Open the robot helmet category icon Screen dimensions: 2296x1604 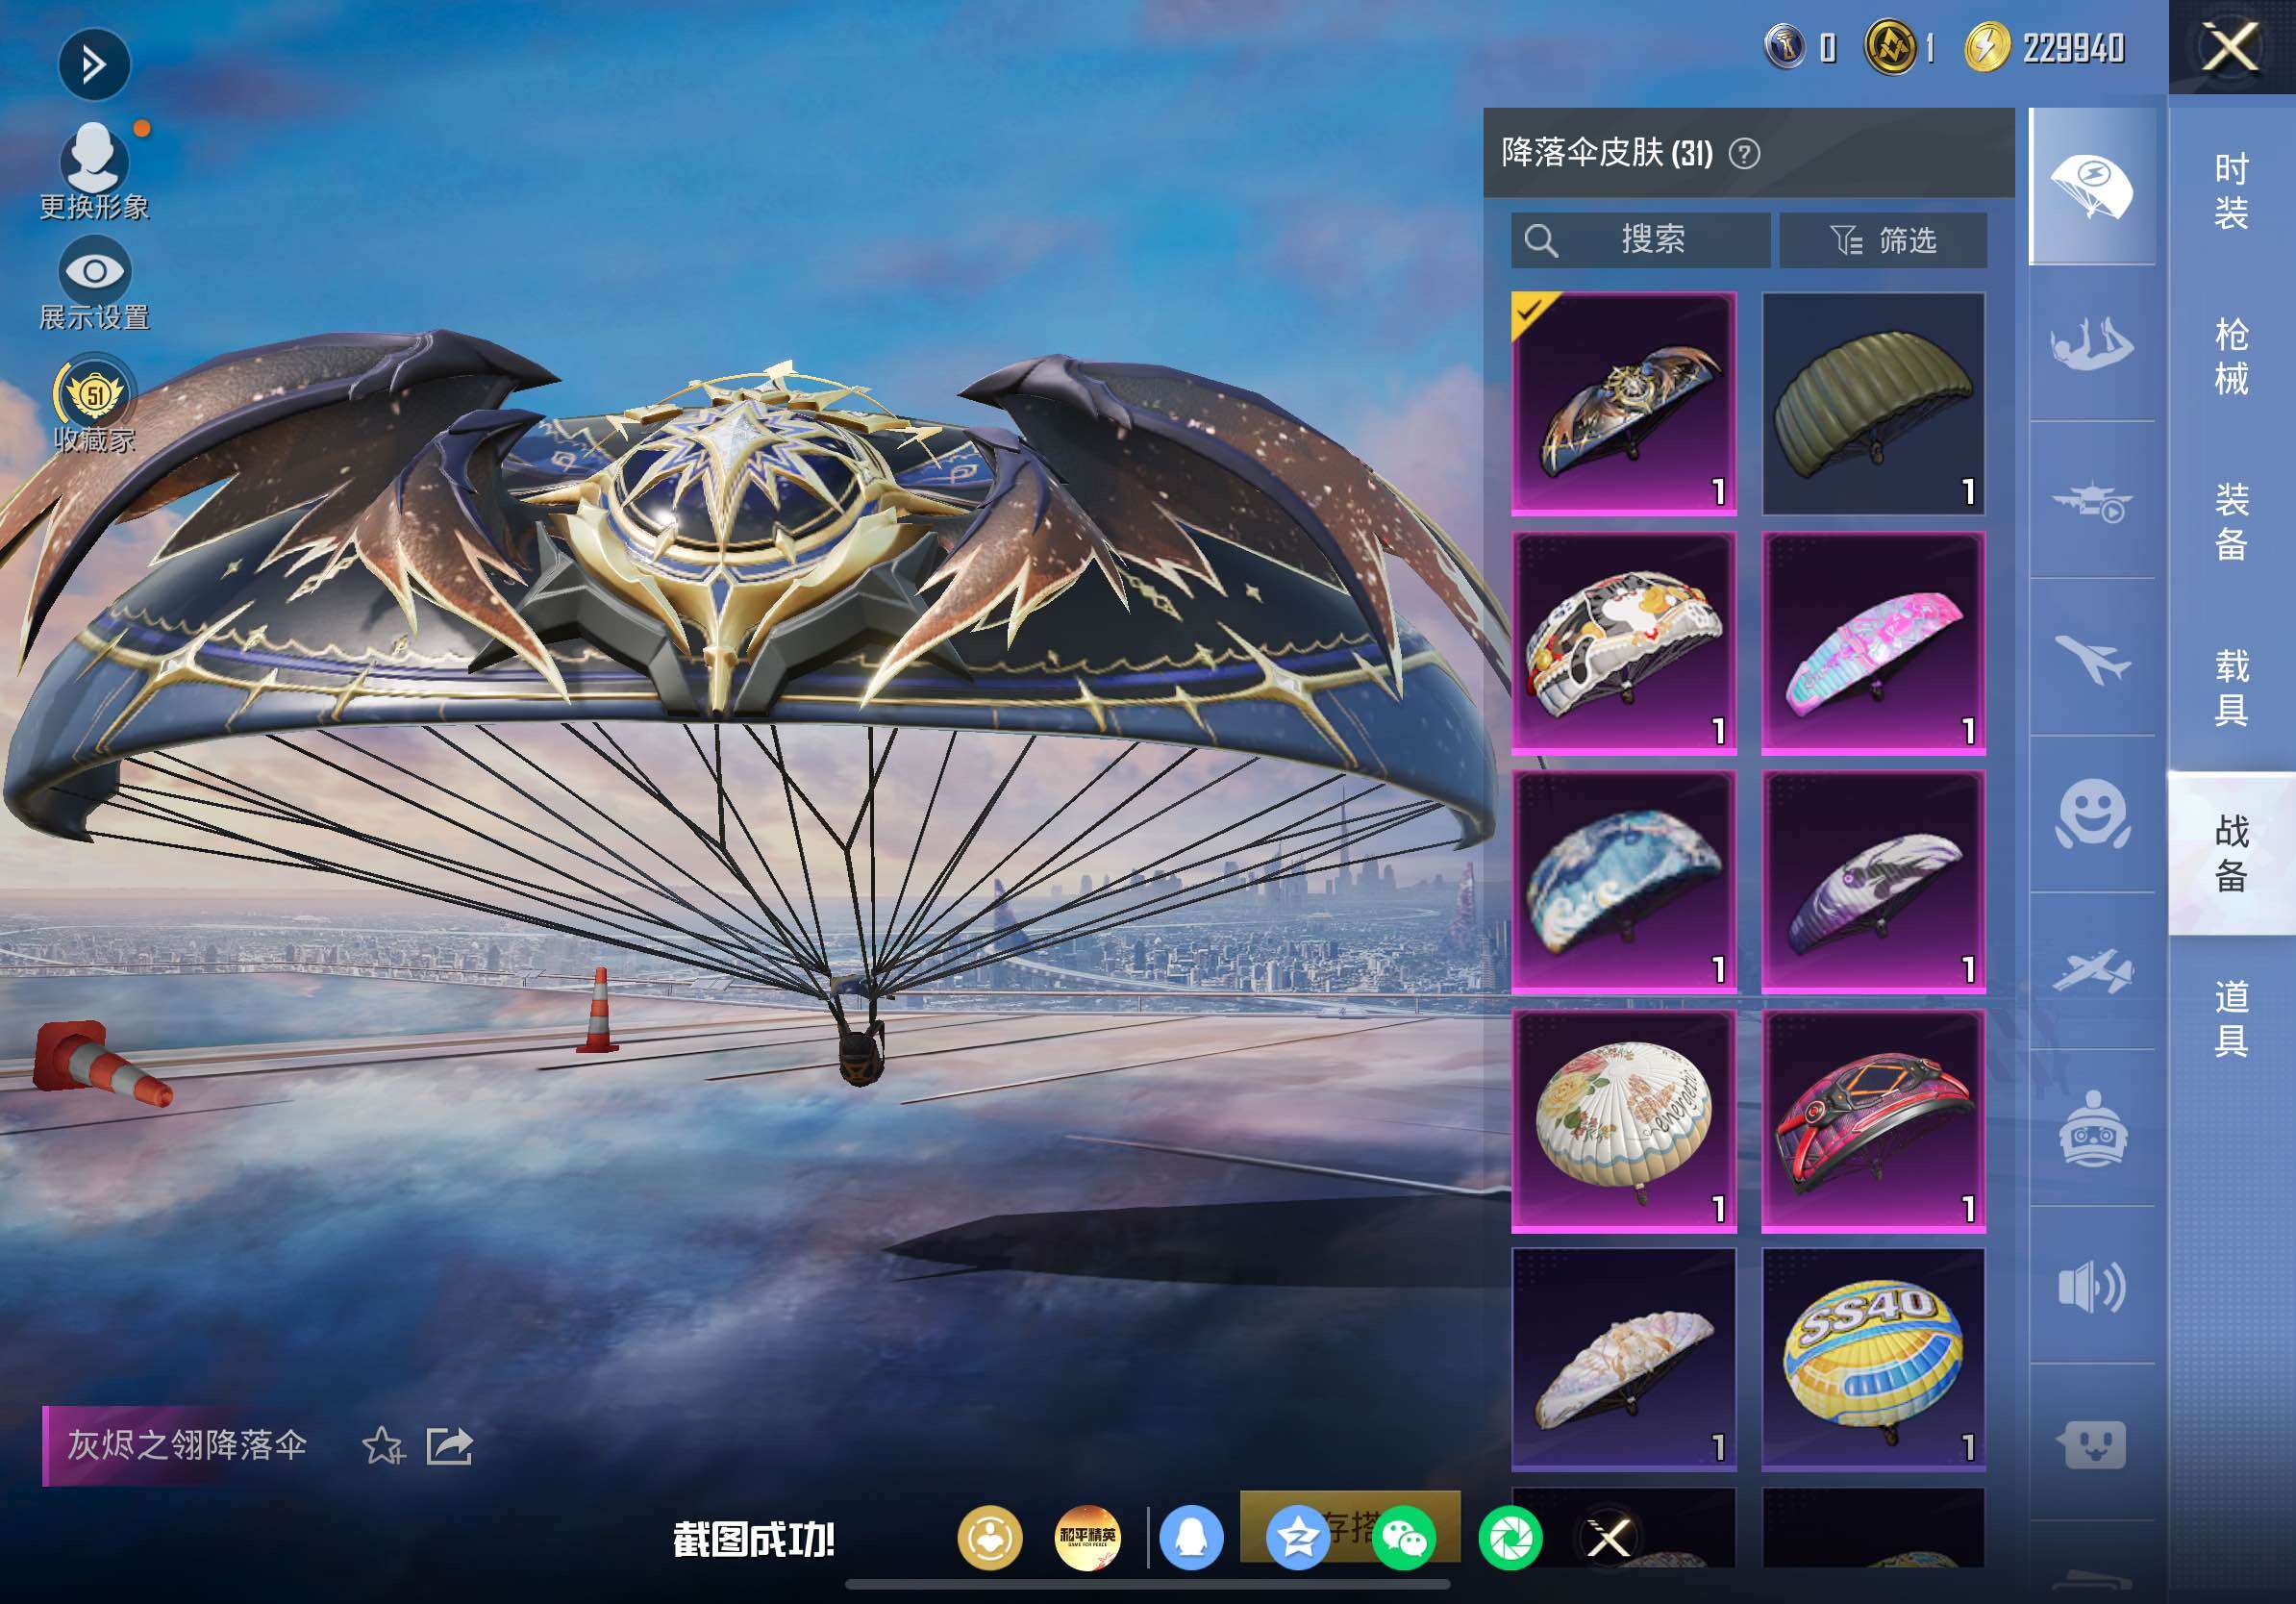pos(2092,1129)
